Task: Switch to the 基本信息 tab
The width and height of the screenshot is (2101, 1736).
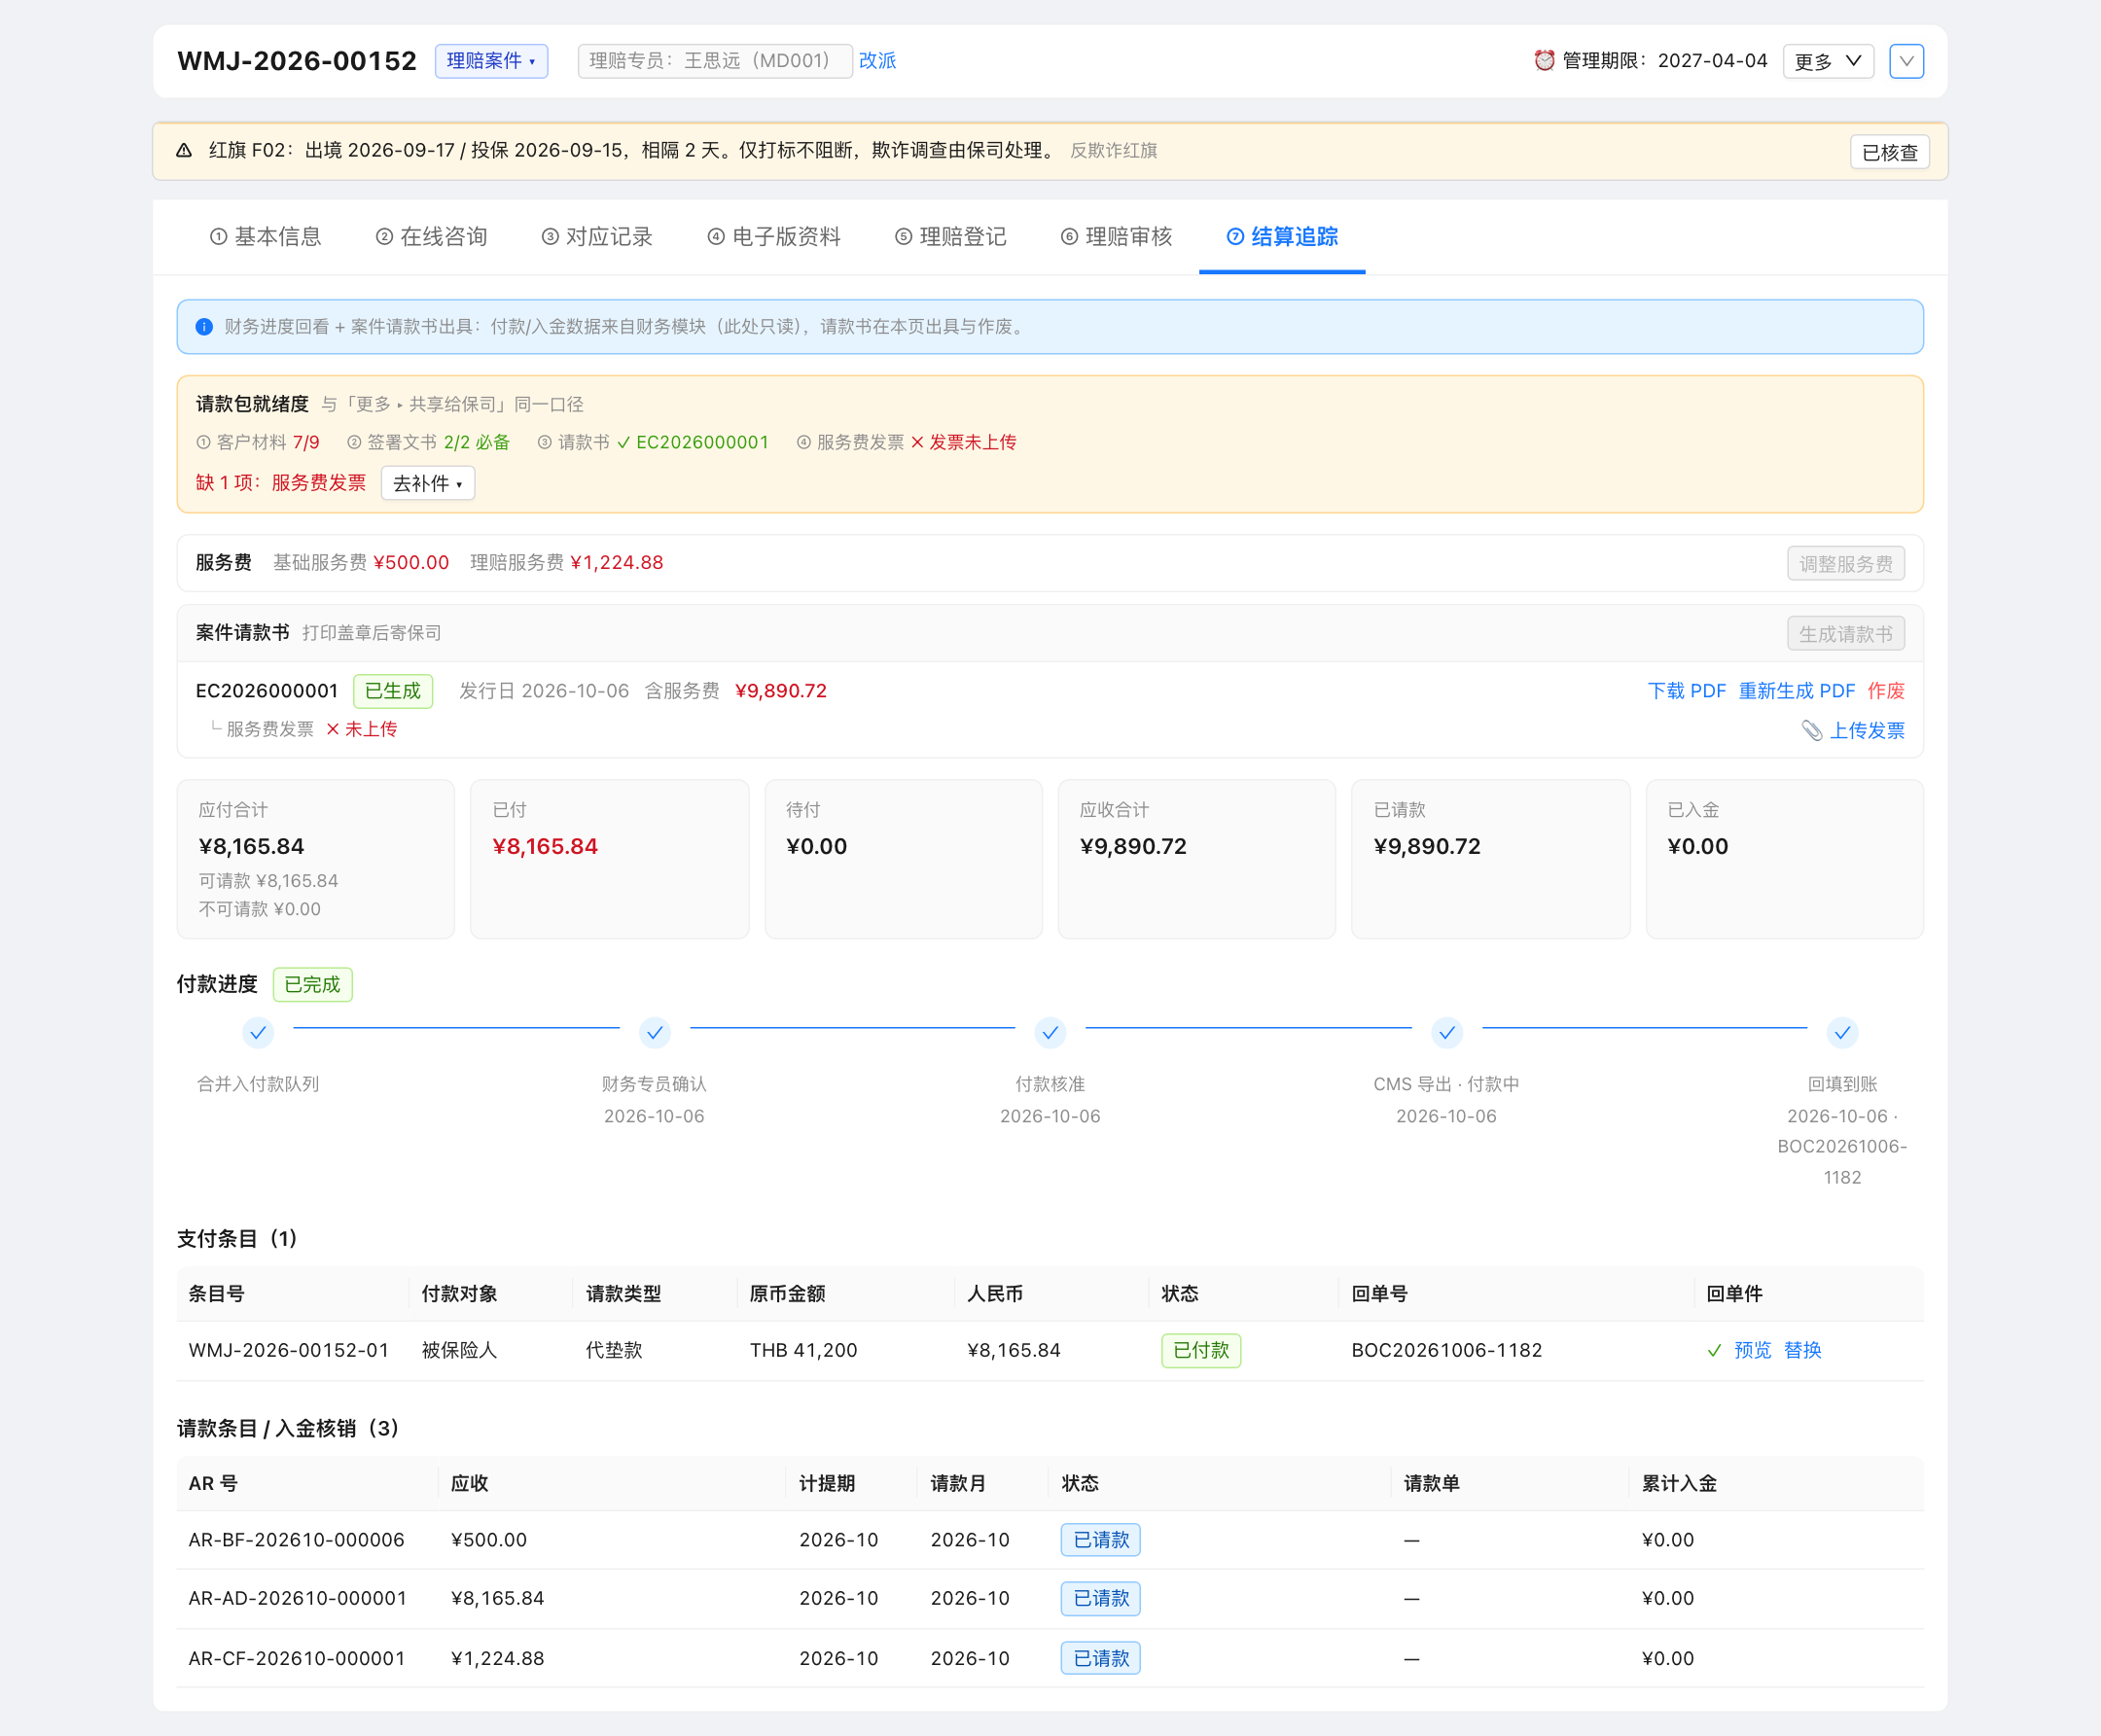Action: coord(266,237)
